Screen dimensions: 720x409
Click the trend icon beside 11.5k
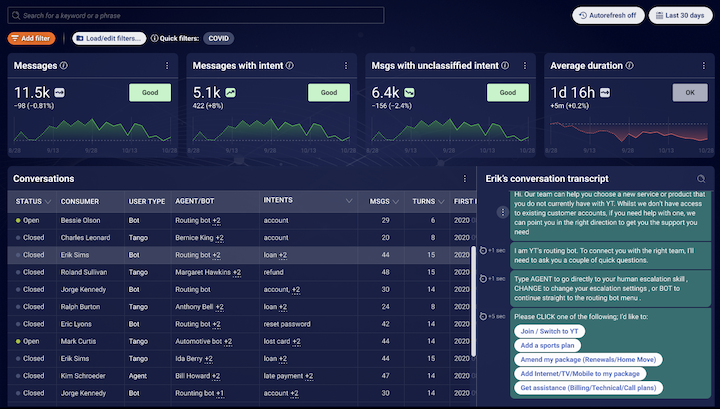[x=60, y=93]
